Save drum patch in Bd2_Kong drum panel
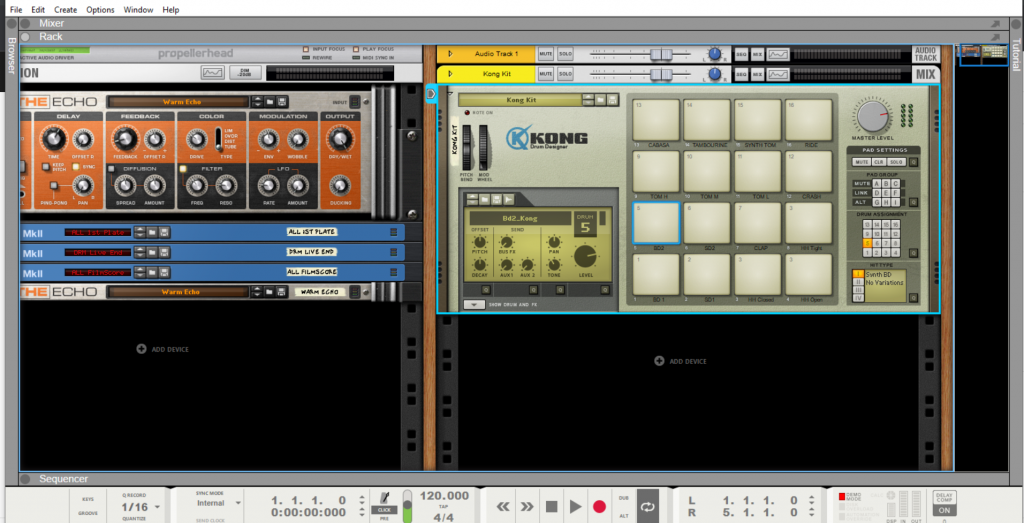 coord(496,199)
